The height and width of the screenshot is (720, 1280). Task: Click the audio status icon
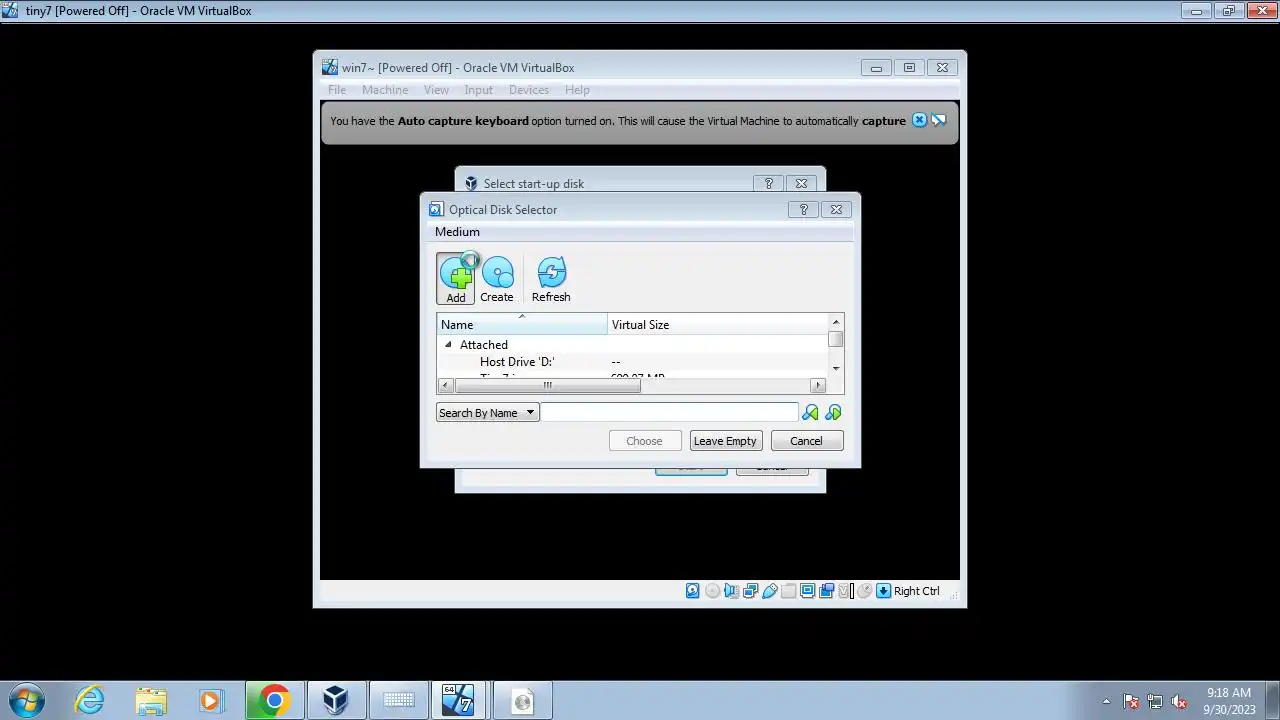(731, 591)
